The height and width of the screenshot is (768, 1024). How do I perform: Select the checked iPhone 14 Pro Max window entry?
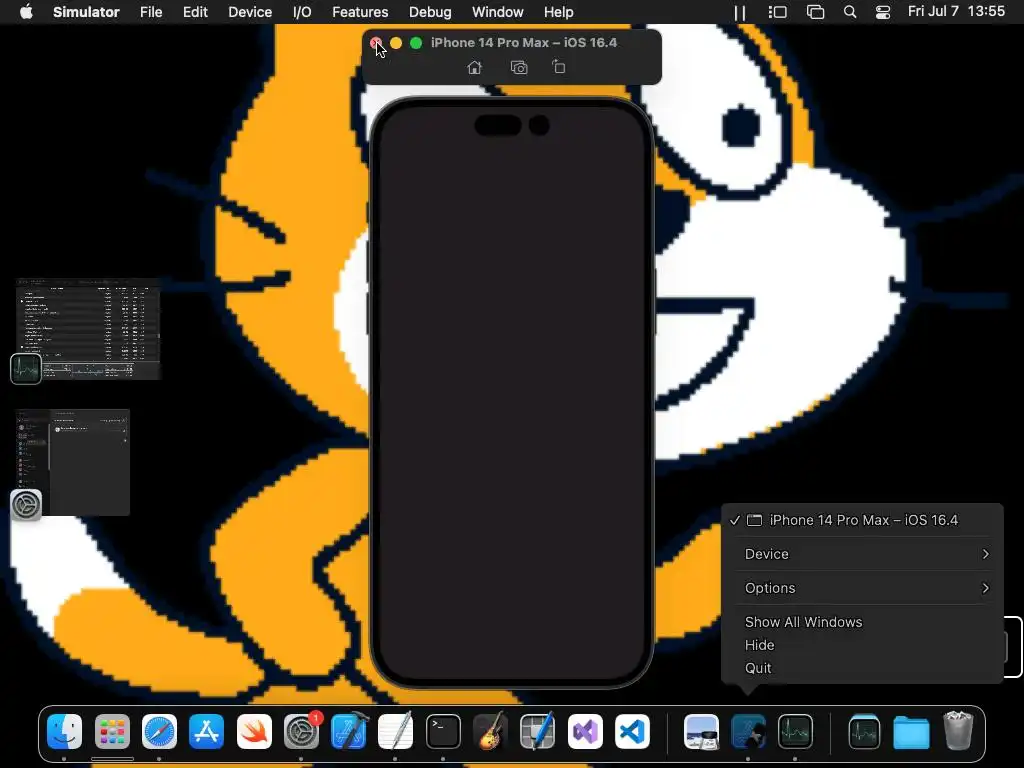point(862,520)
